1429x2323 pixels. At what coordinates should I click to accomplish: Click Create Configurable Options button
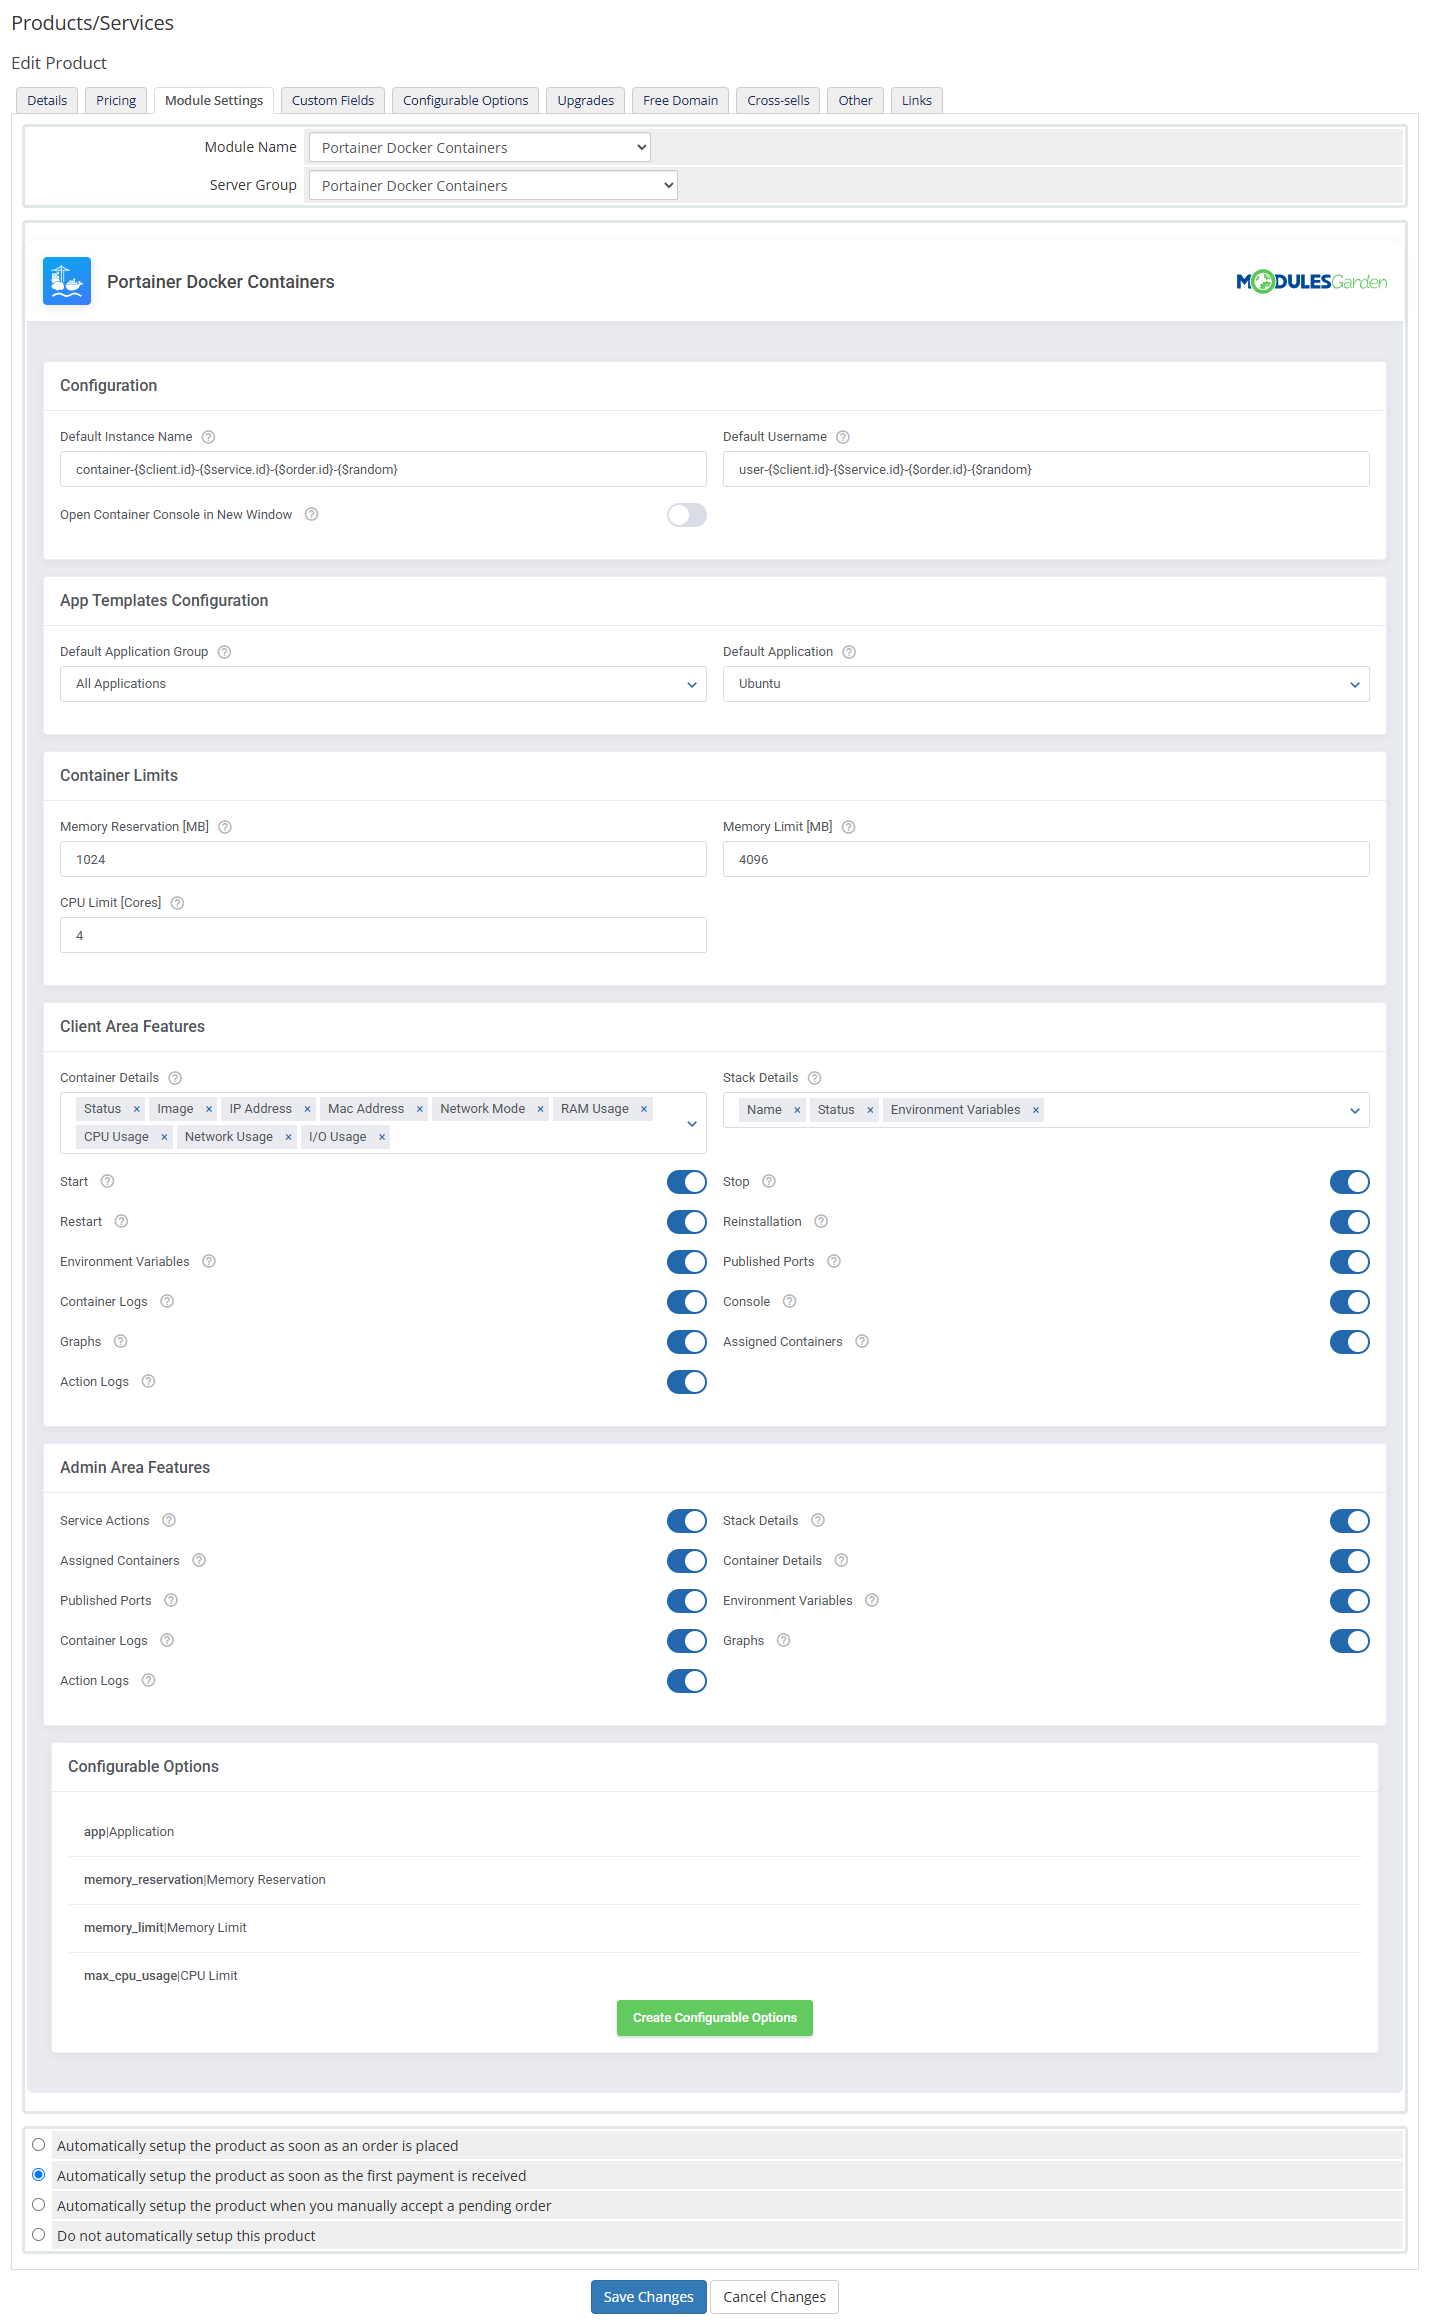pos(715,2018)
